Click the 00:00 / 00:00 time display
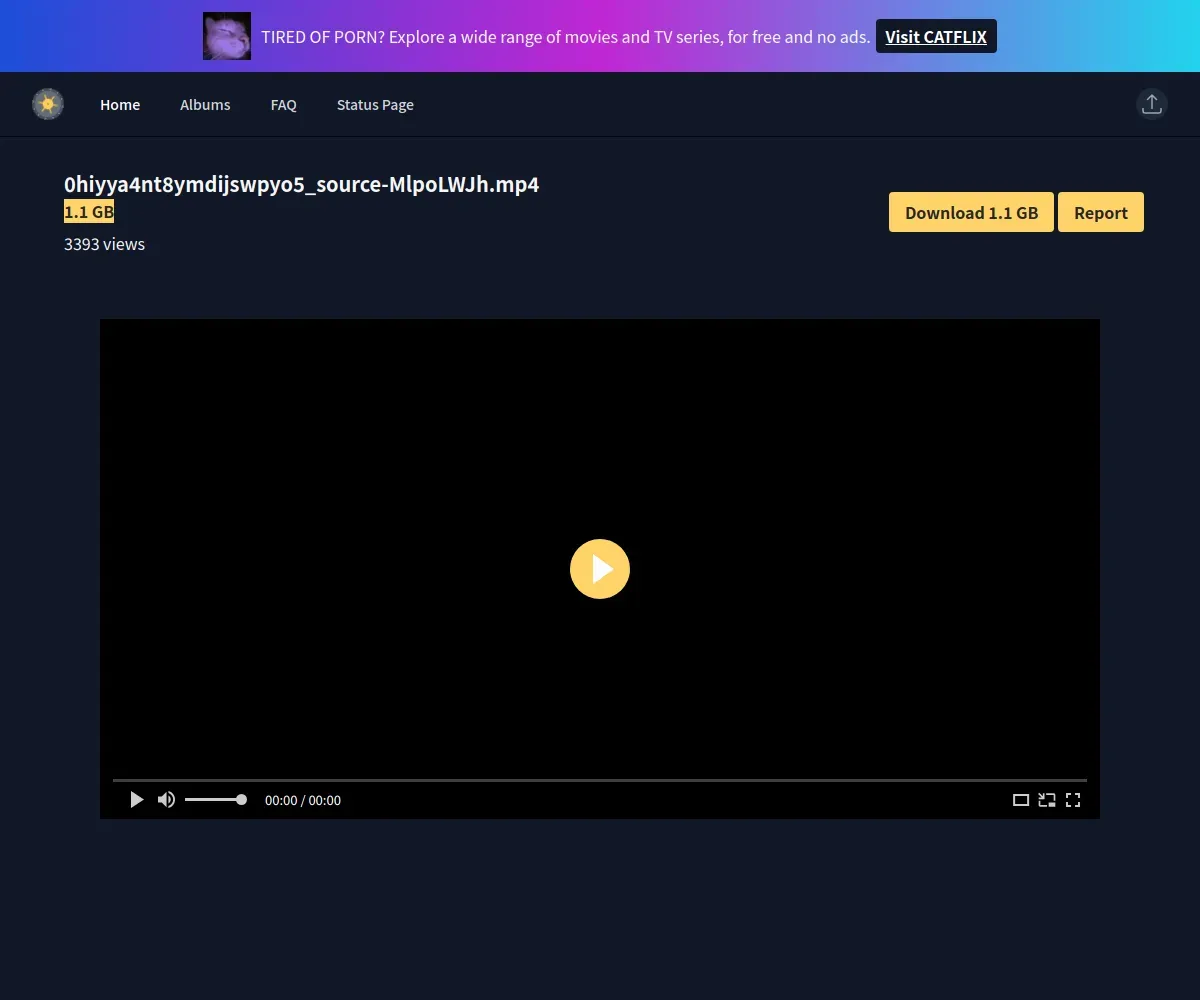Image resolution: width=1200 pixels, height=1000 pixels. click(x=303, y=800)
